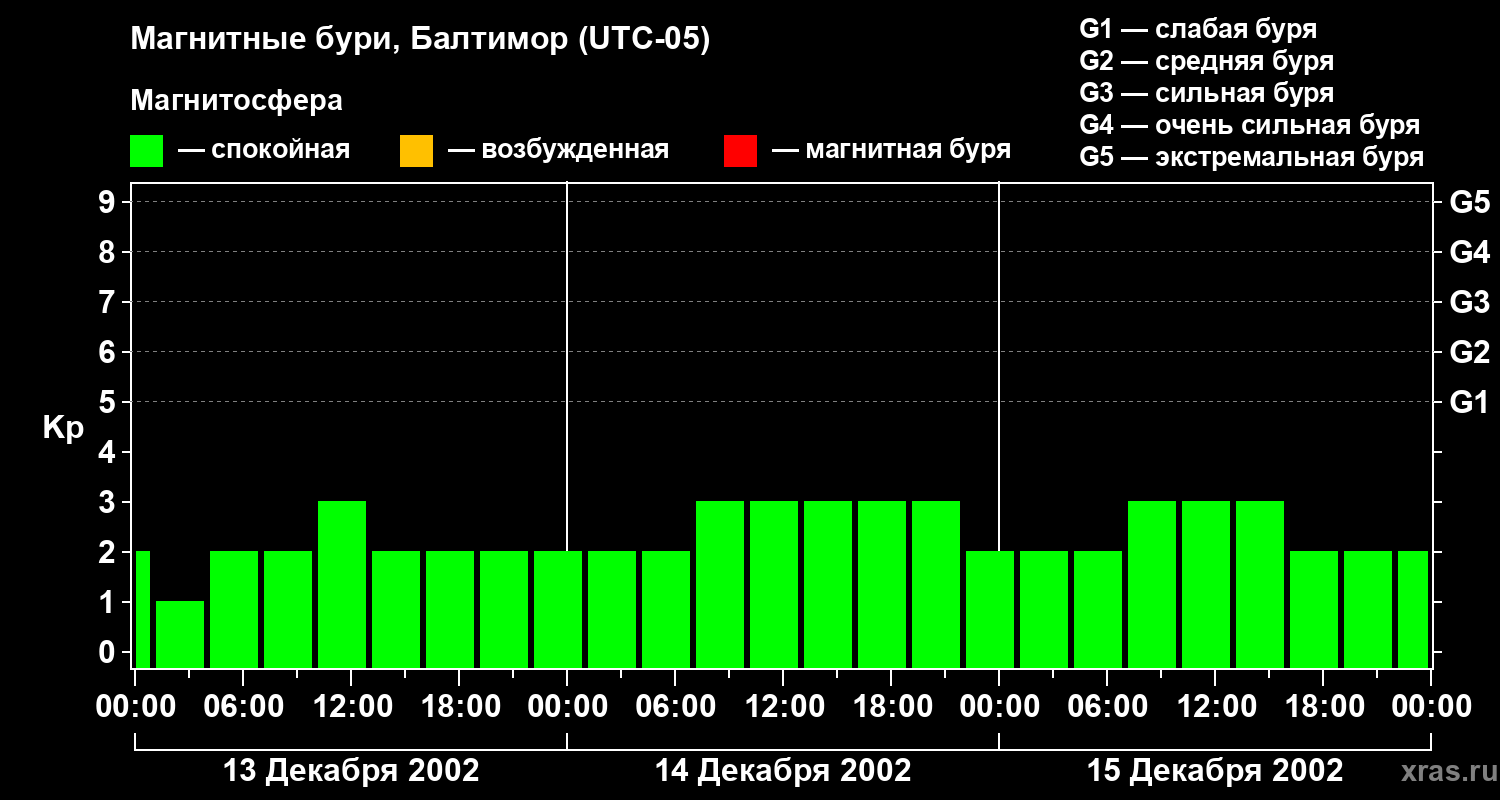Click the only Kp 1 bar on 13 December

(x=180, y=634)
